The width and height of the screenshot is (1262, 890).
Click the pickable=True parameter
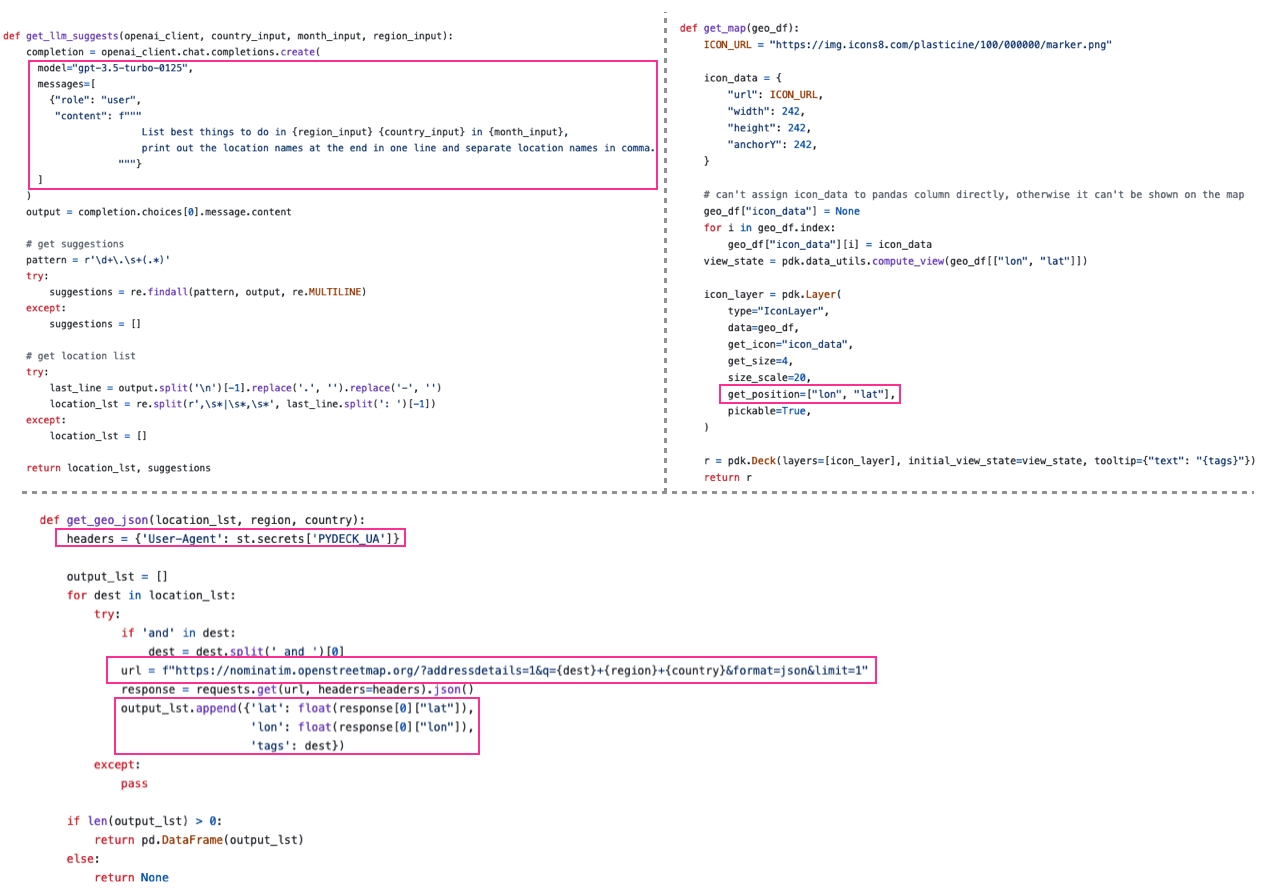click(x=768, y=411)
